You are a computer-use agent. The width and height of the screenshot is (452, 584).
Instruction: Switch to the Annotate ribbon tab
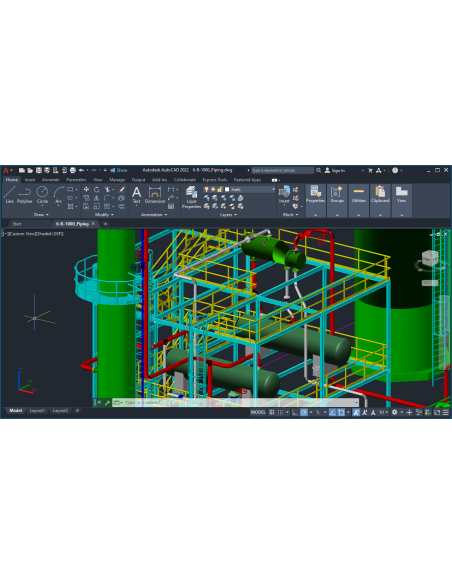tap(51, 180)
